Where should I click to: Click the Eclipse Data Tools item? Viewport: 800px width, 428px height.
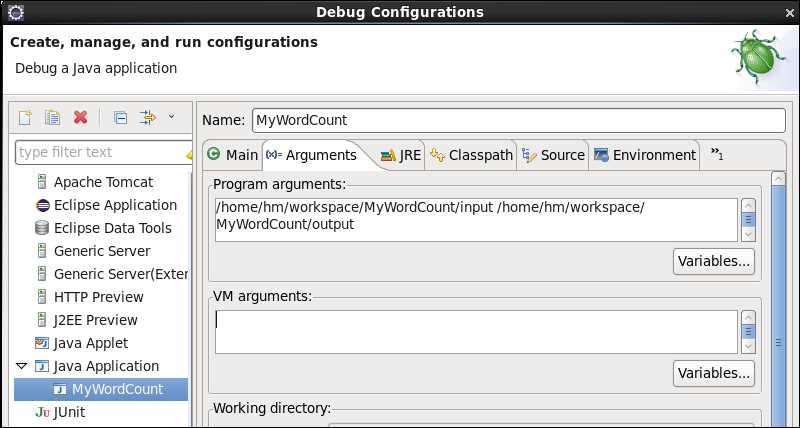[112, 228]
